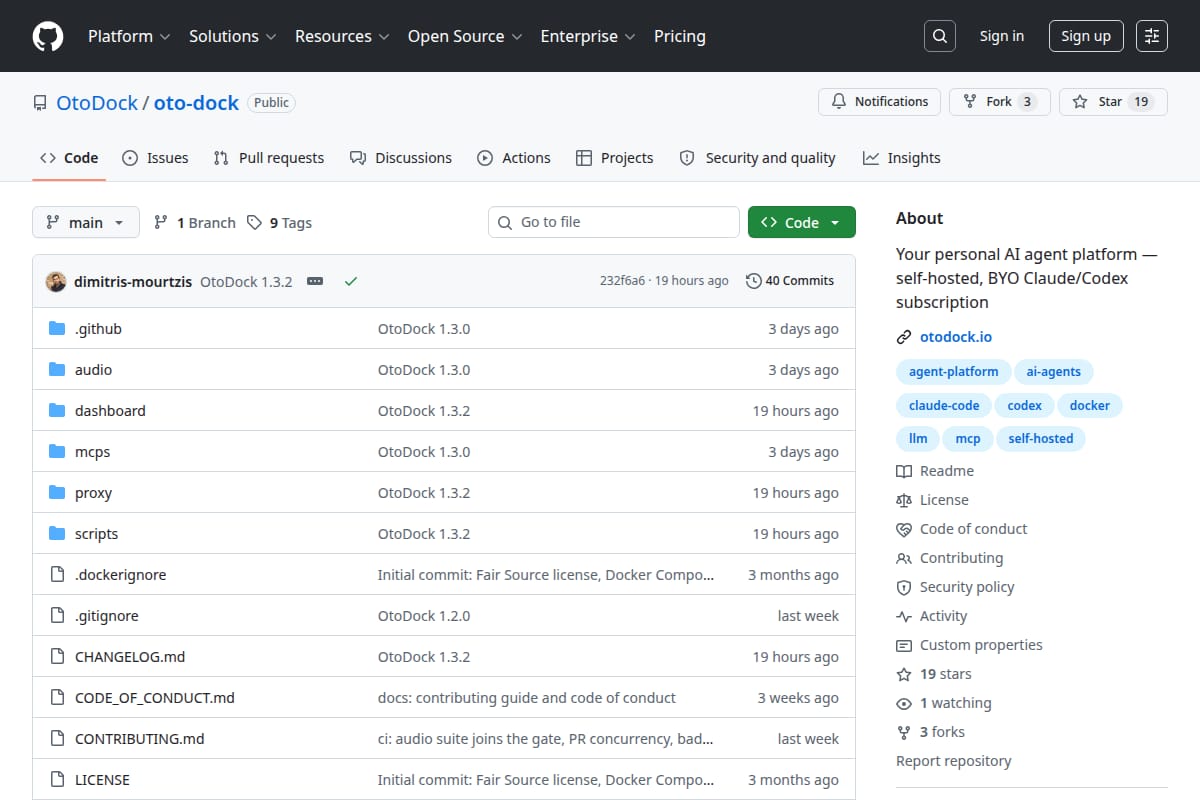Click the commit details ellipsis icon
This screenshot has width=1200, height=800.
(315, 281)
